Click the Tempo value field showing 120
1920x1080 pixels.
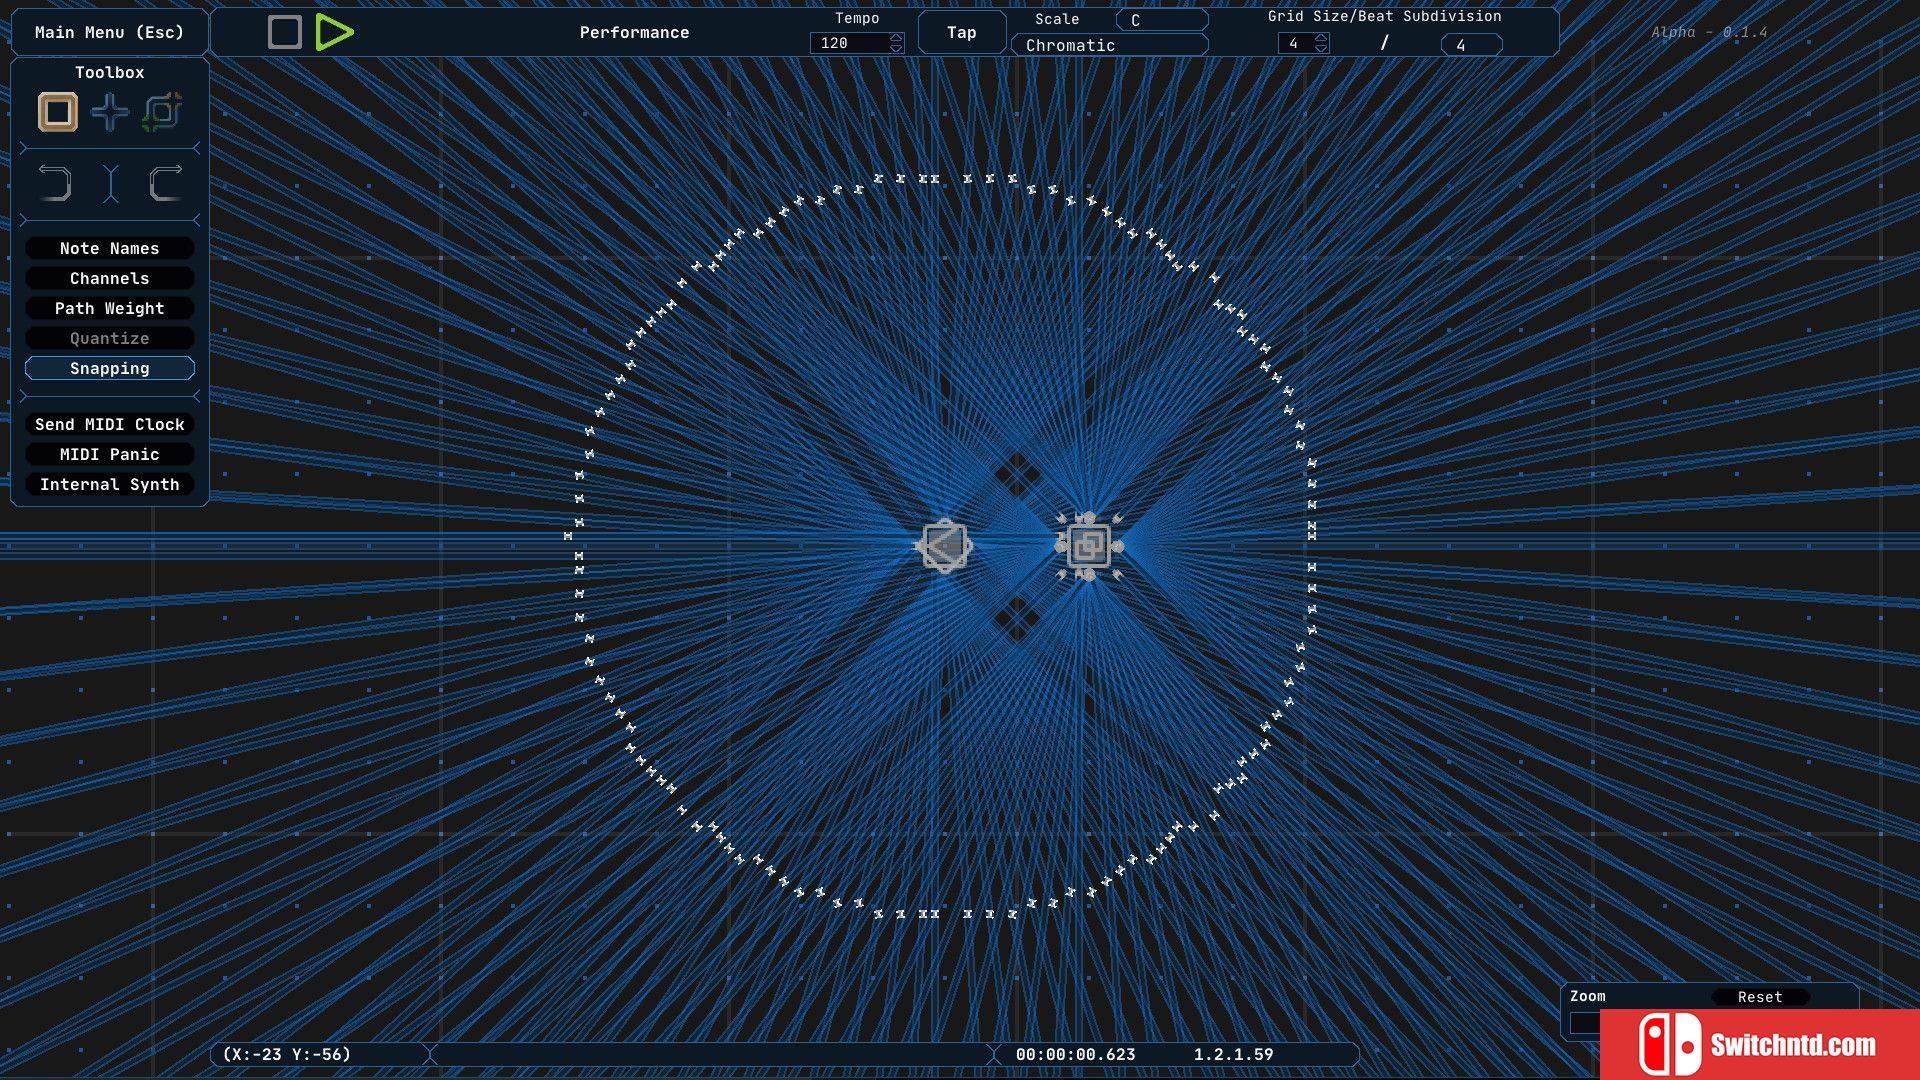pyautogui.click(x=848, y=43)
